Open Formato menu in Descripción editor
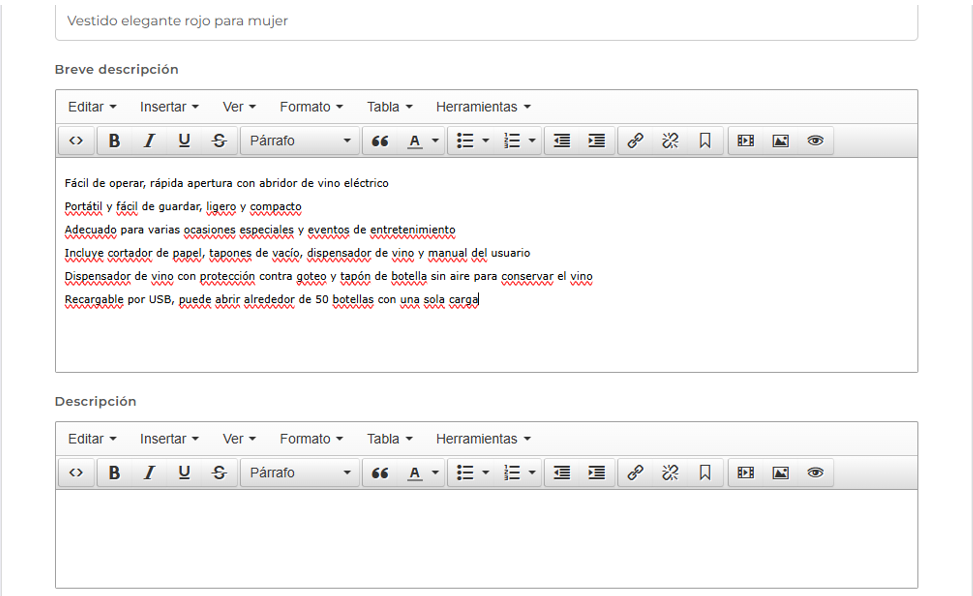This screenshot has height=596, width=973. (x=311, y=439)
